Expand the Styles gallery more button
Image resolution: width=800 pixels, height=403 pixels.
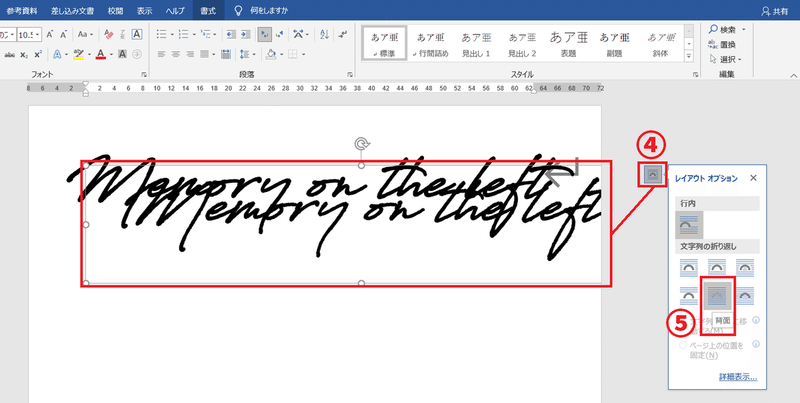pos(689,56)
